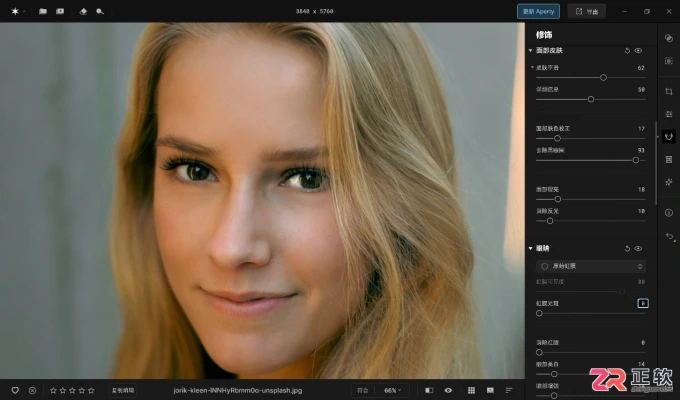
Task: Click the 皮肤平滑 slider handle at 62
Action: pyautogui.click(x=603, y=78)
